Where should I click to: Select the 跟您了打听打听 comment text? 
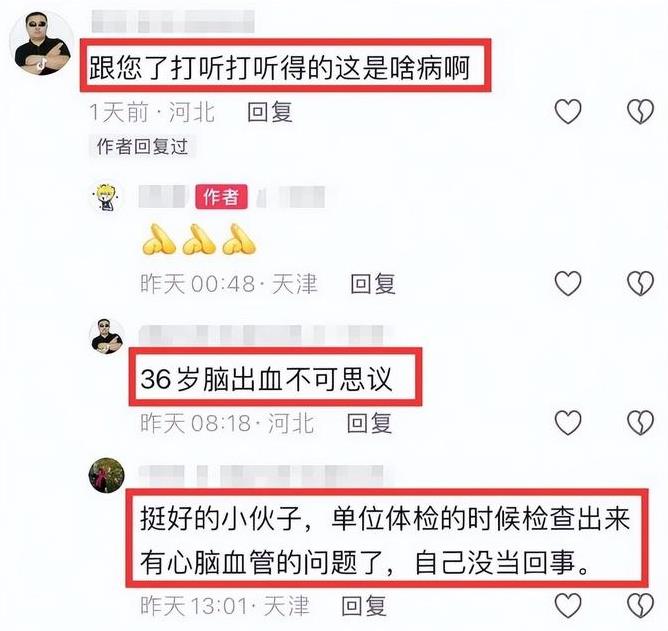tap(279, 68)
